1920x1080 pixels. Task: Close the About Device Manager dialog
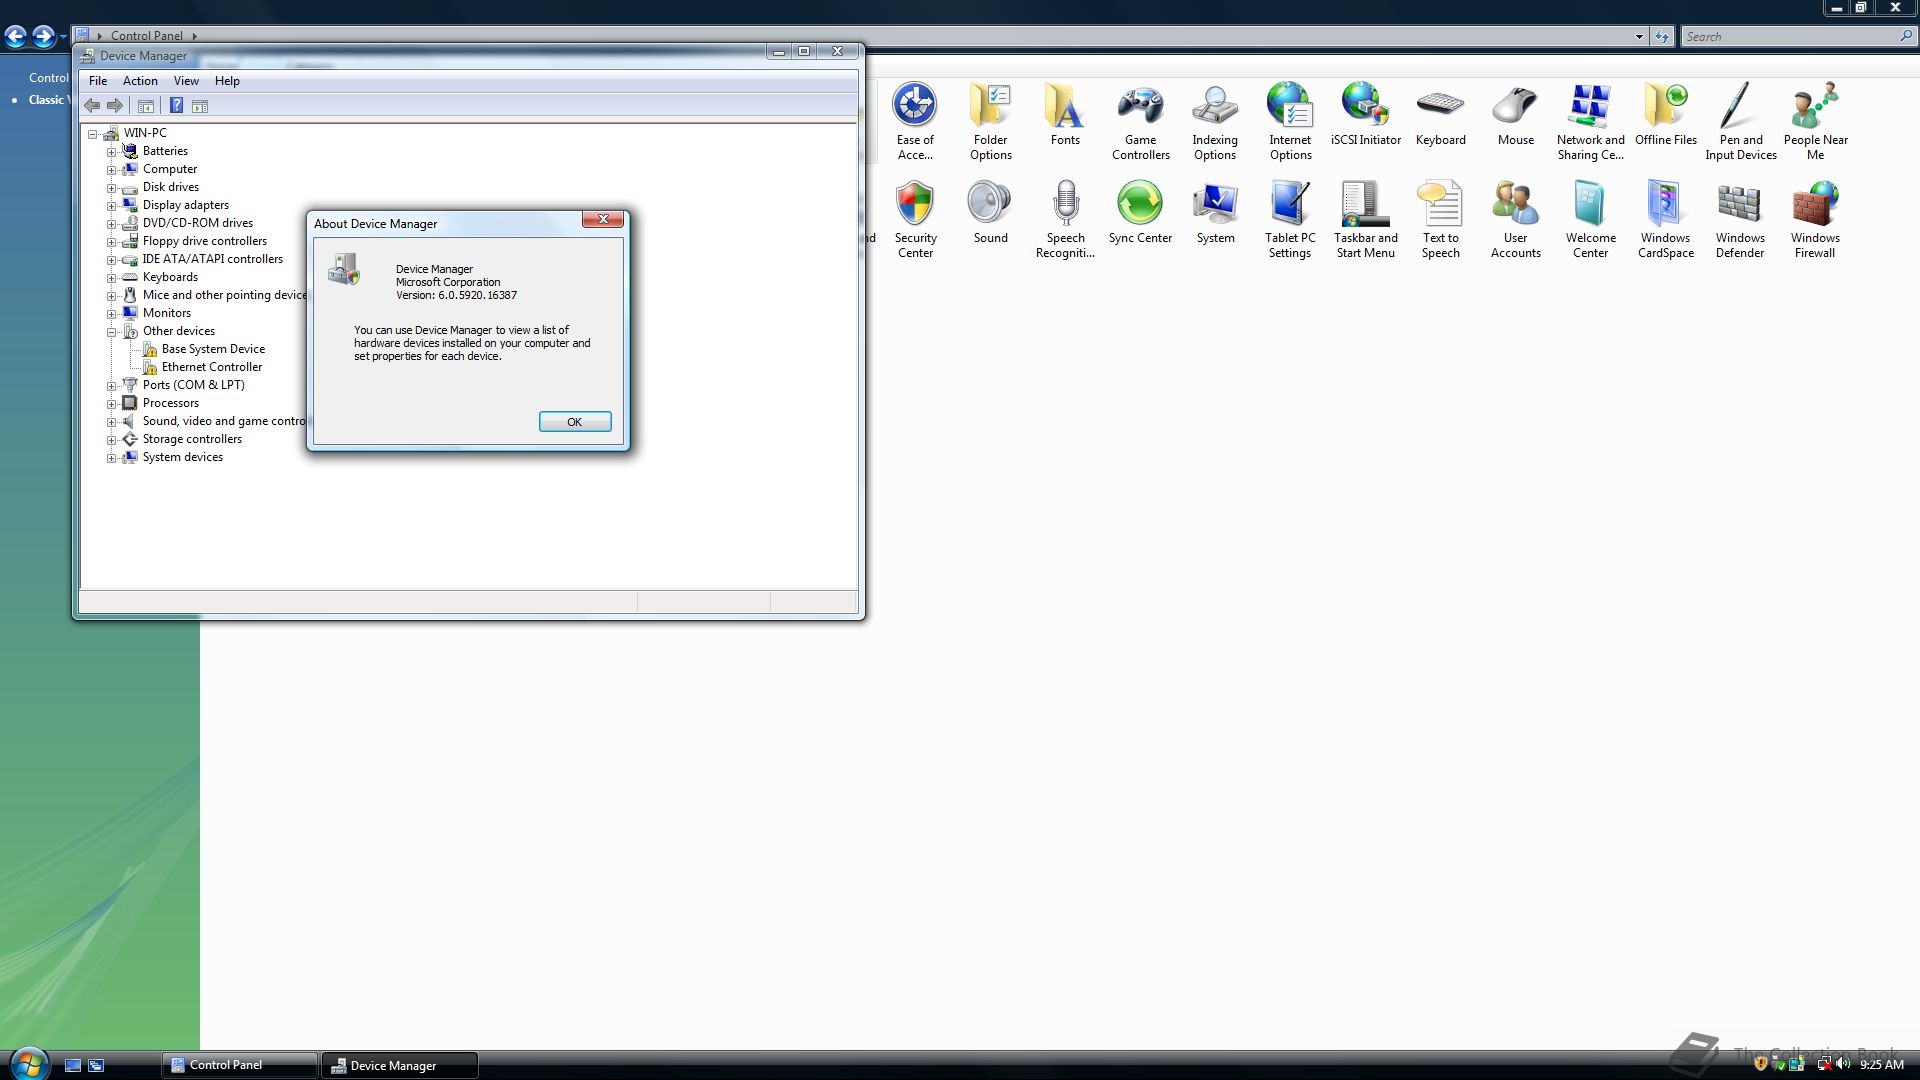click(x=603, y=219)
